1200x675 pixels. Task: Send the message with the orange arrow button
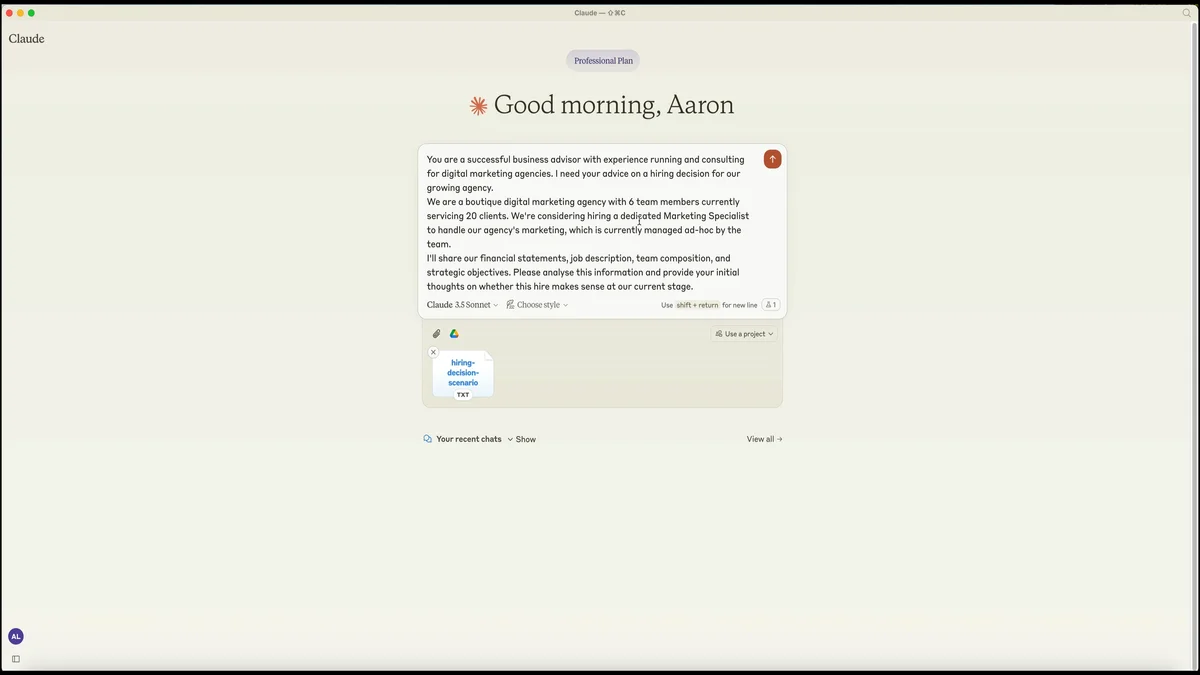click(x=772, y=159)
